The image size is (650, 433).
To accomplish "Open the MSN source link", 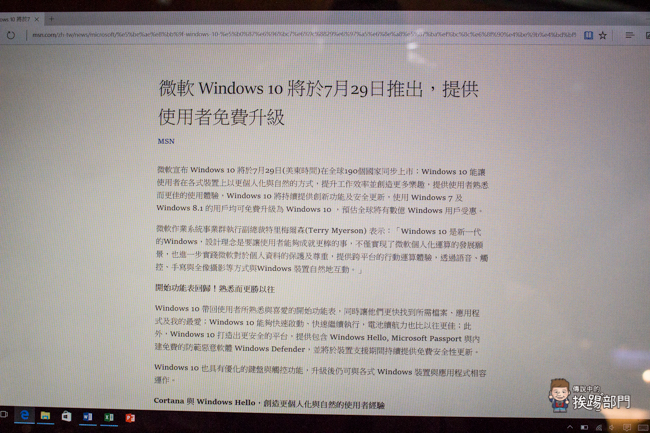I will pos(166,141).
